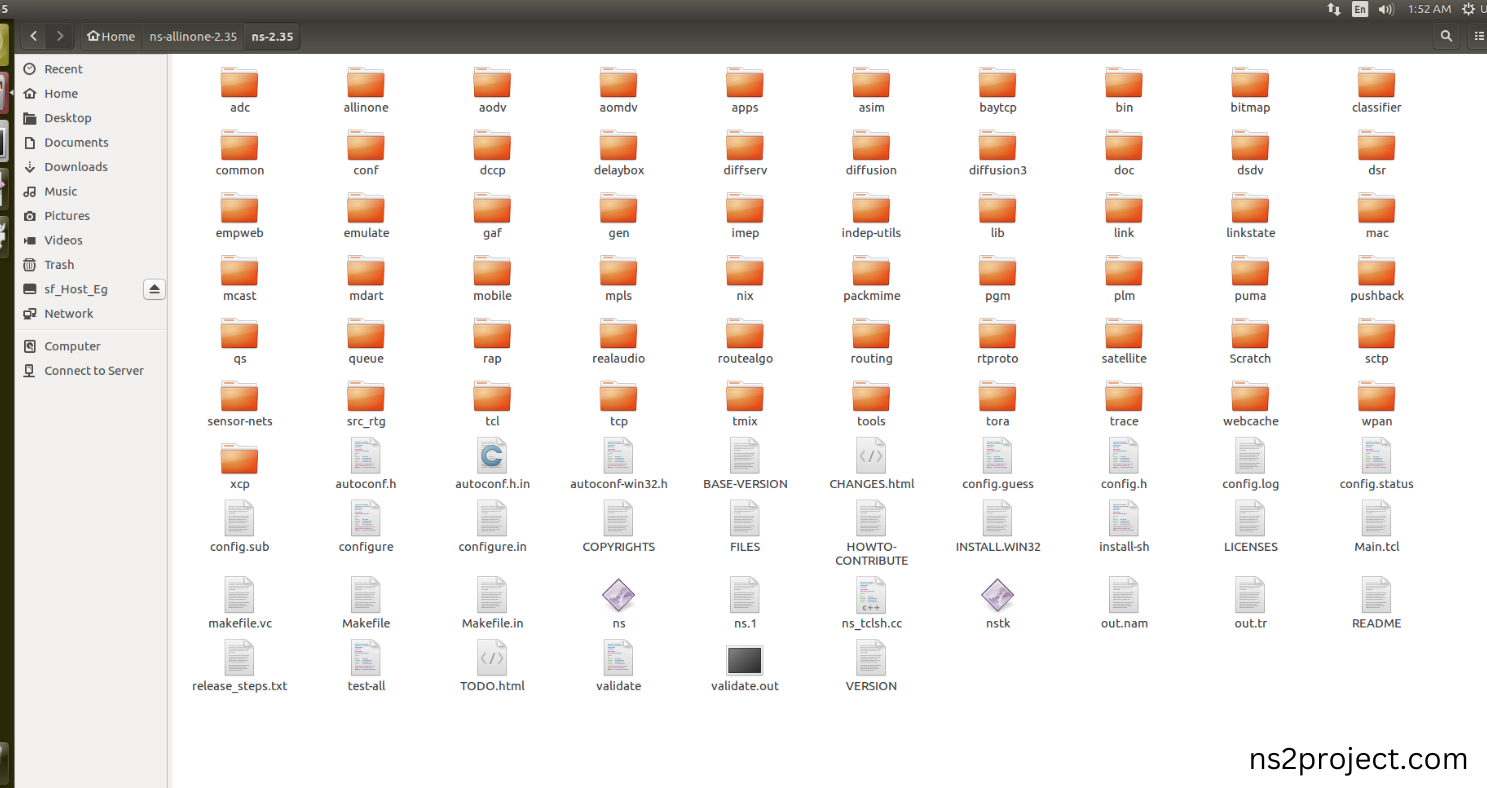Select the ns executable icon
The image size is (1487, 788).
(x=618, y=597)
